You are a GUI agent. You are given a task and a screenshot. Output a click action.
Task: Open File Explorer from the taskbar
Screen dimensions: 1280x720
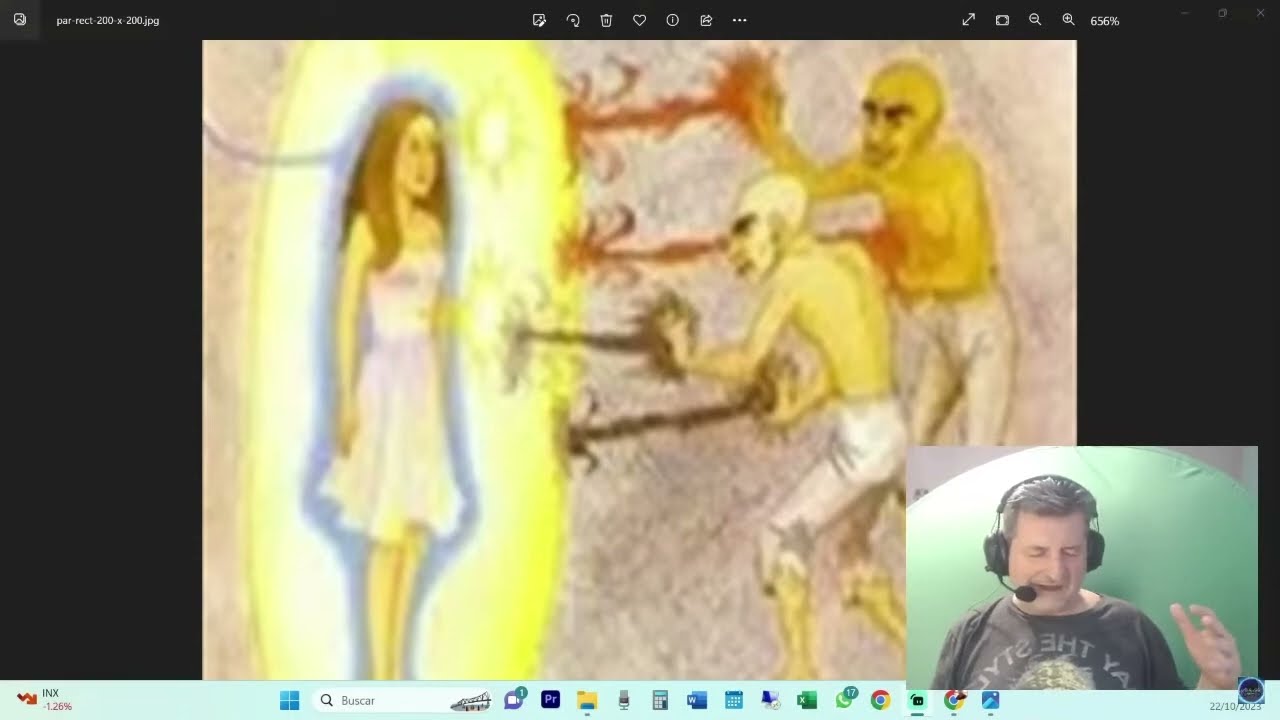(x=587, y=700)
